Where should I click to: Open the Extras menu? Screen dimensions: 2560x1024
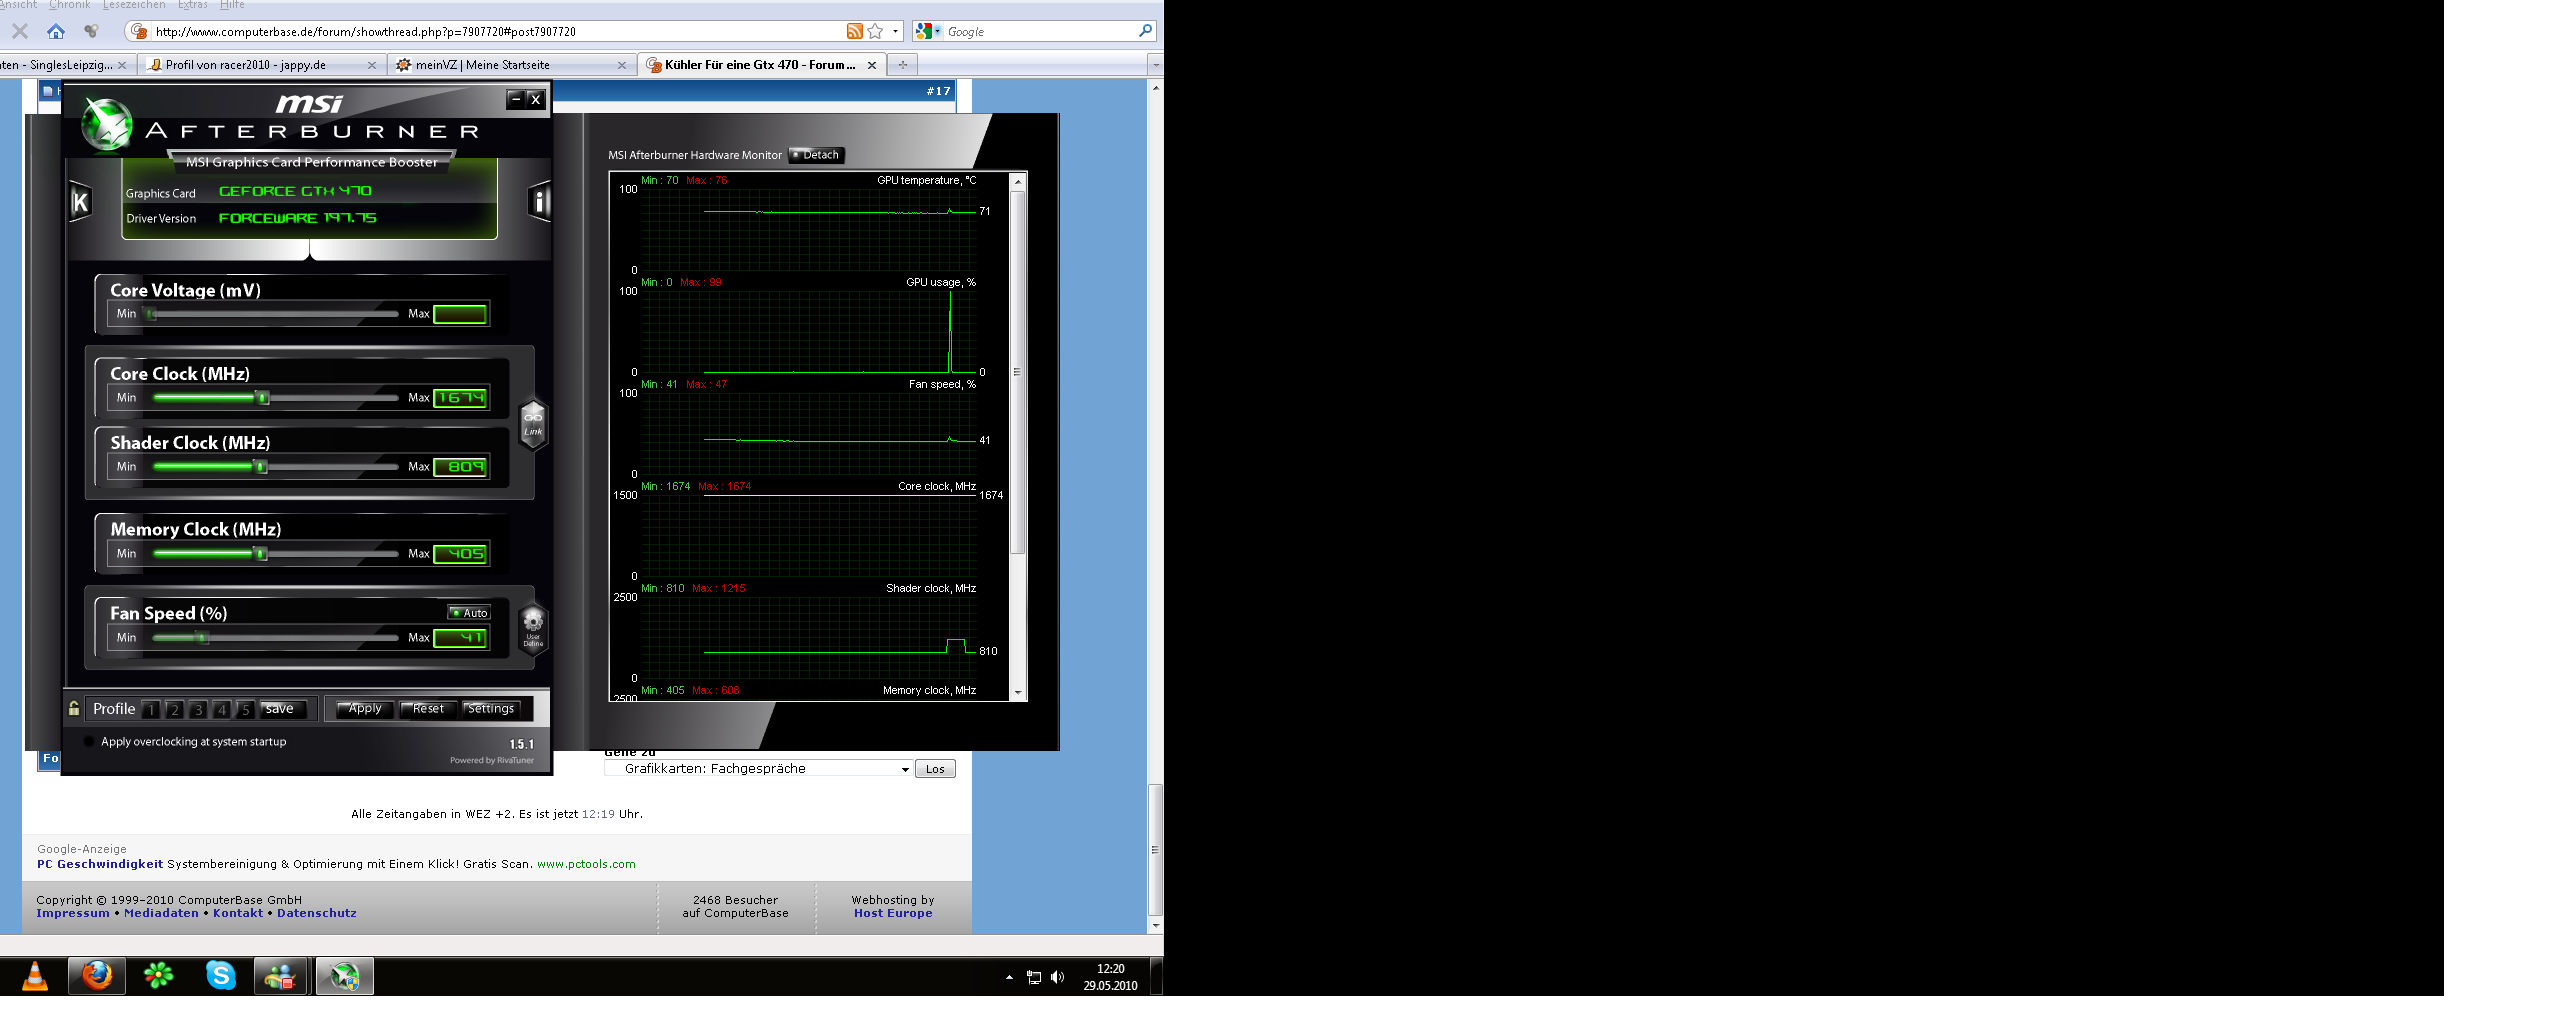pyautogui.click(x=192, y=5)
